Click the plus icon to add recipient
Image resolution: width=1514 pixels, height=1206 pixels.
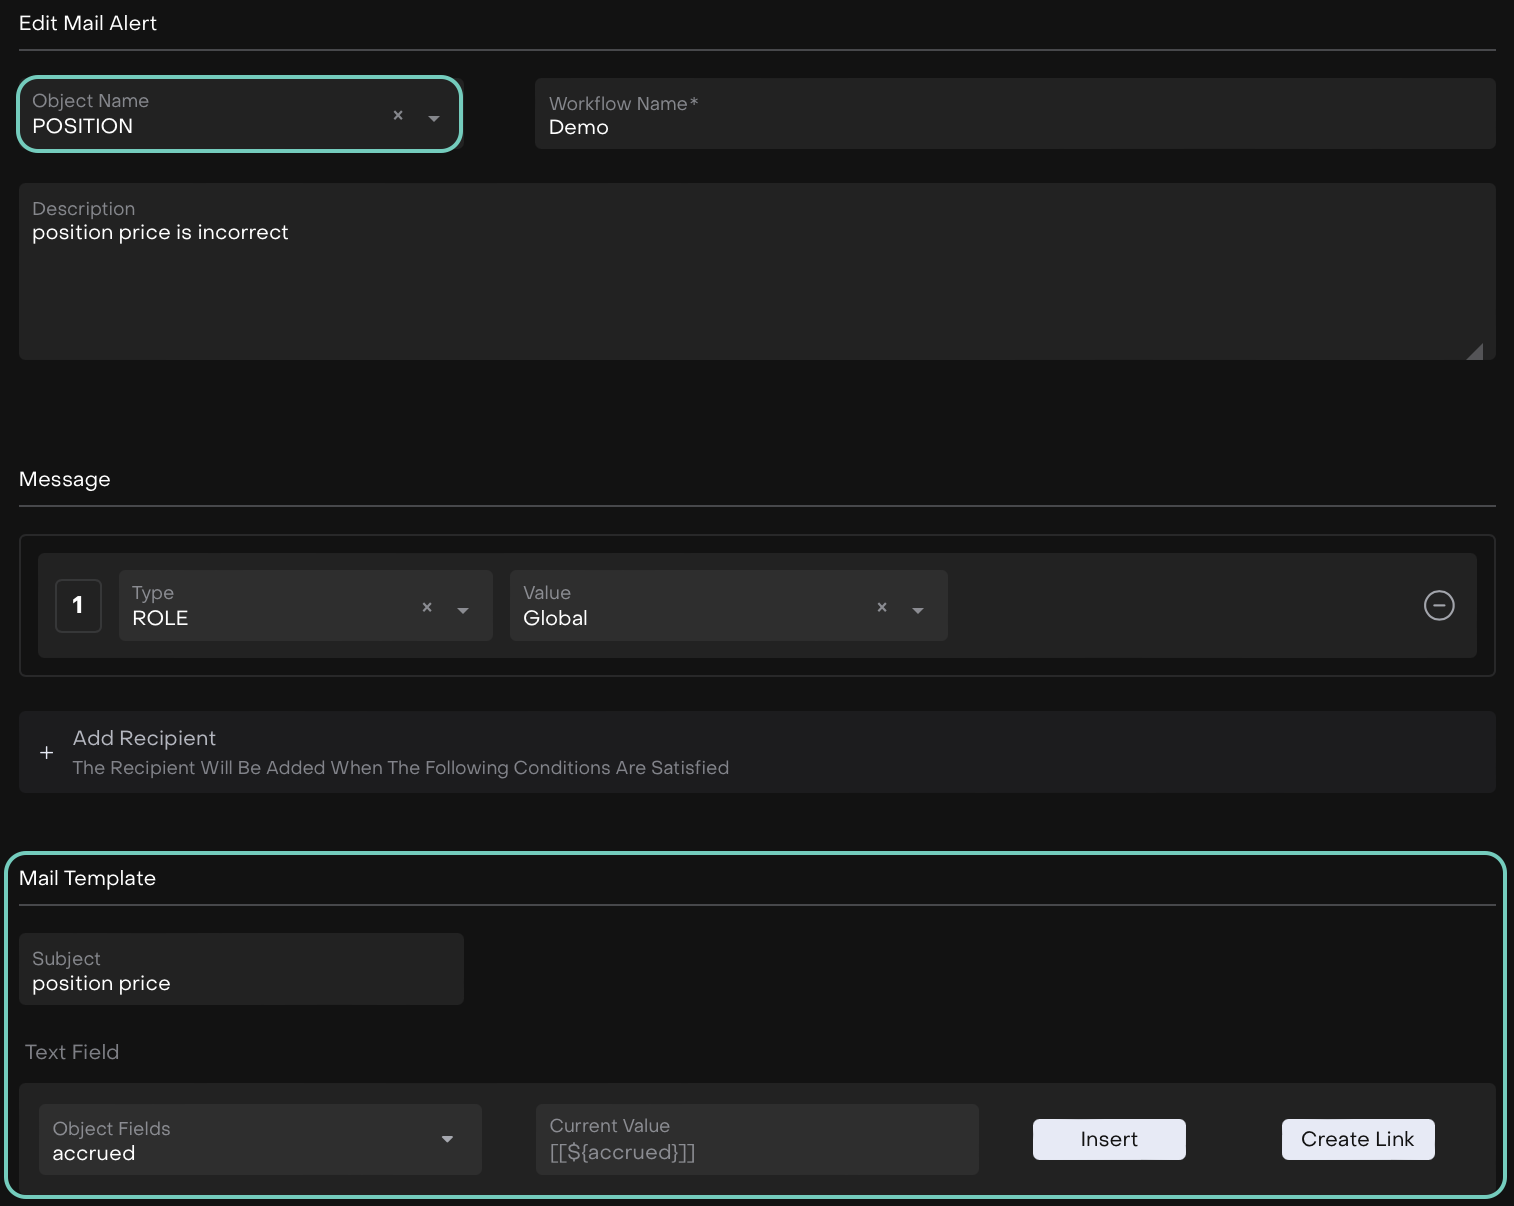click(47, 753)
